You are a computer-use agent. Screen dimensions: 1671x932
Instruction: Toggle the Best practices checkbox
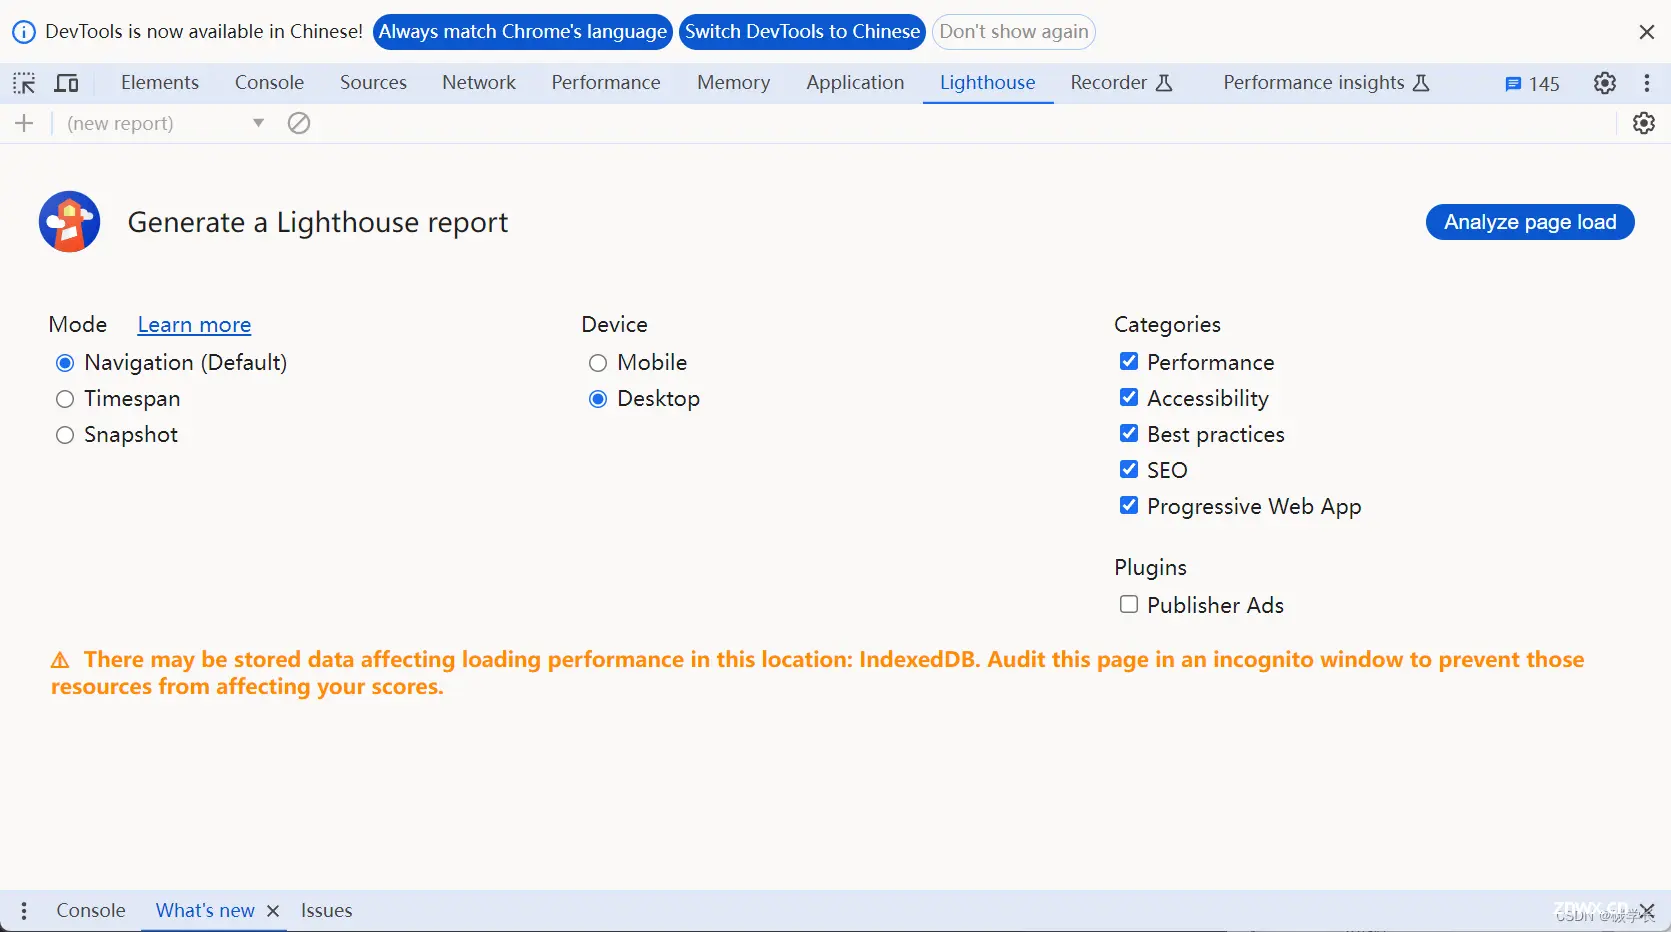click(x=1129, y=433)
